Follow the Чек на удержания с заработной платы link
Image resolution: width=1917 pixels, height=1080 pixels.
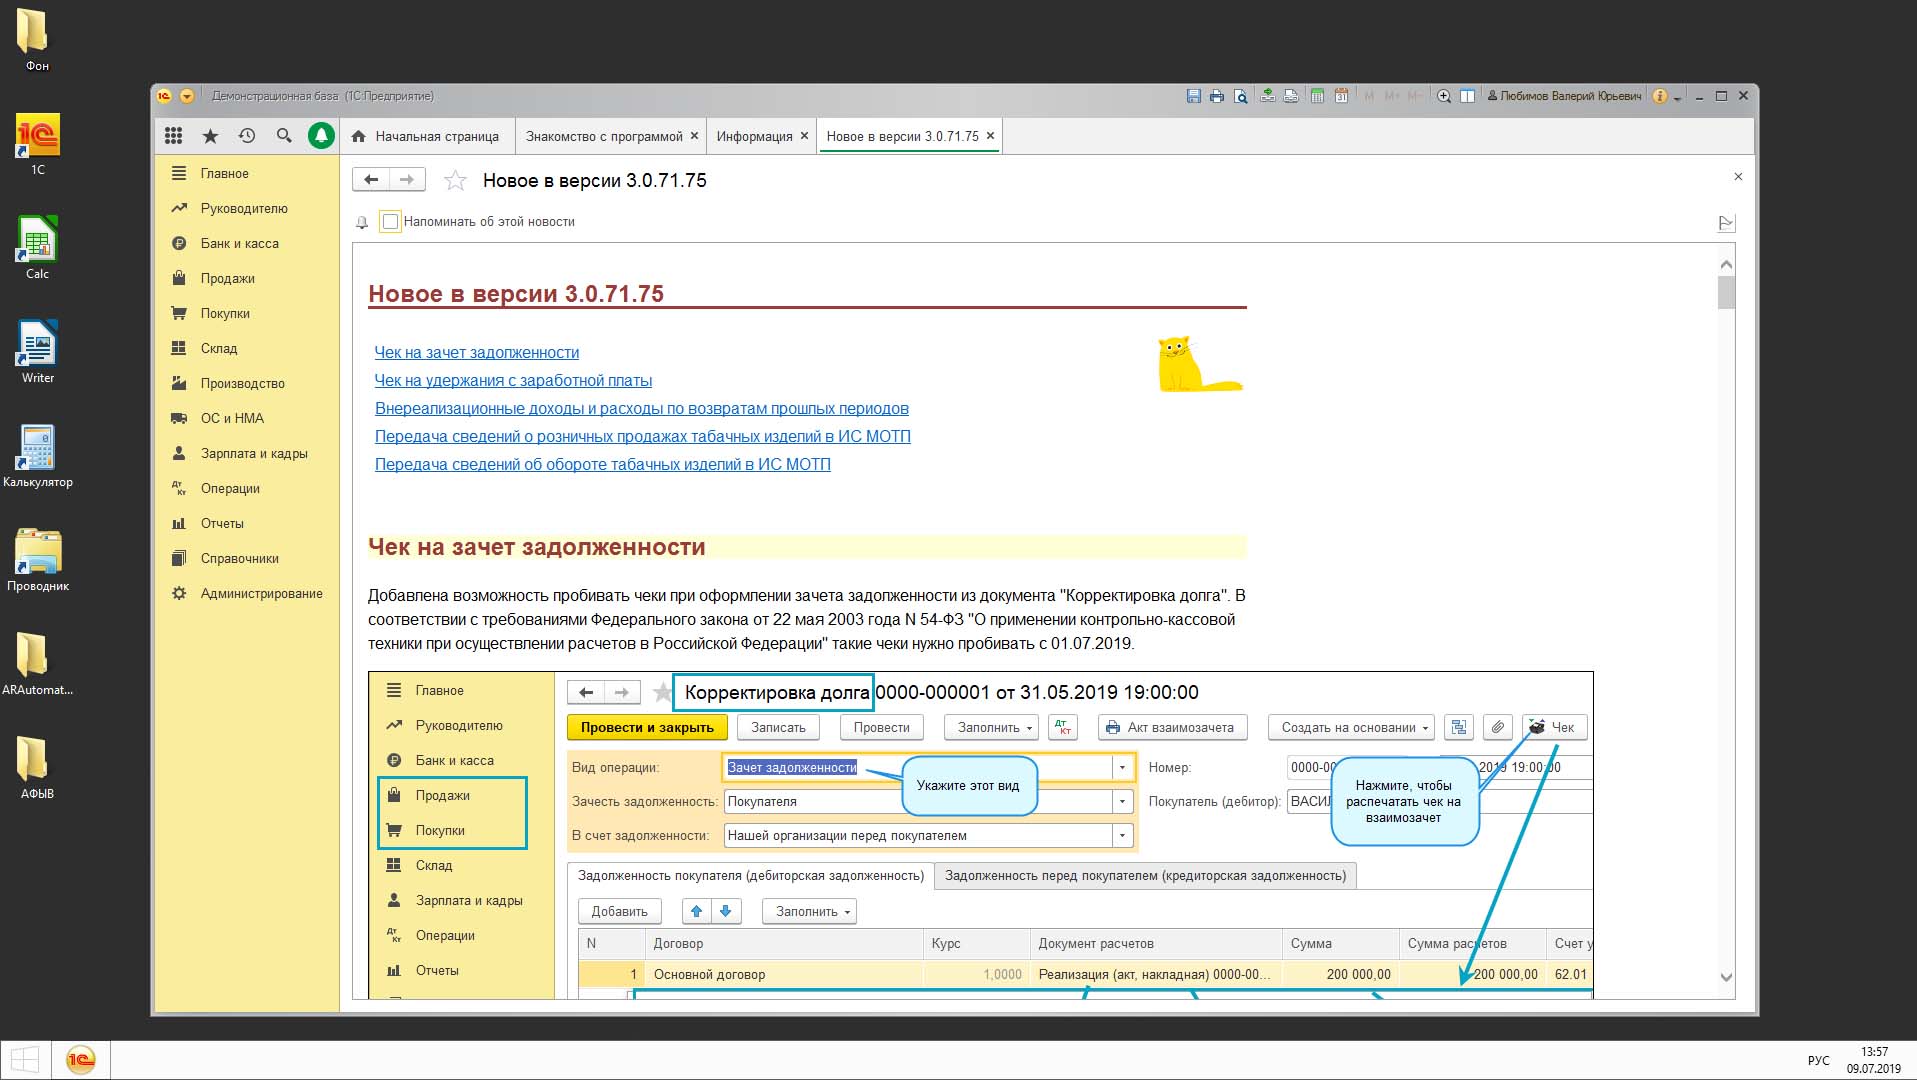(x=513, y=380)
